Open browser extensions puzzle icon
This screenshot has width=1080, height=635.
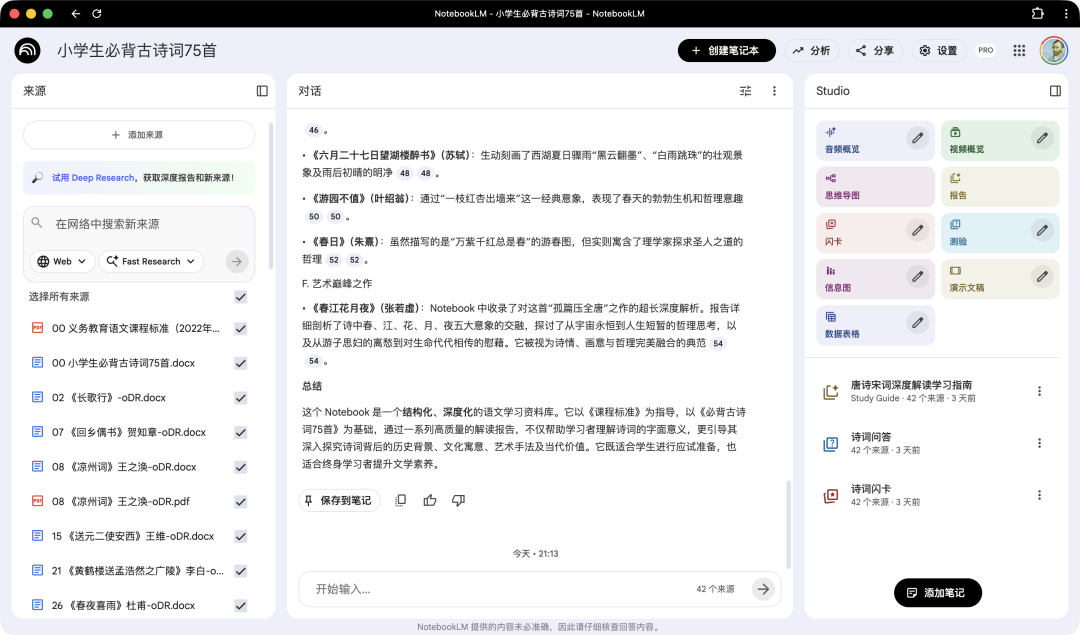pyautogui.click(x=1037, y=13)
